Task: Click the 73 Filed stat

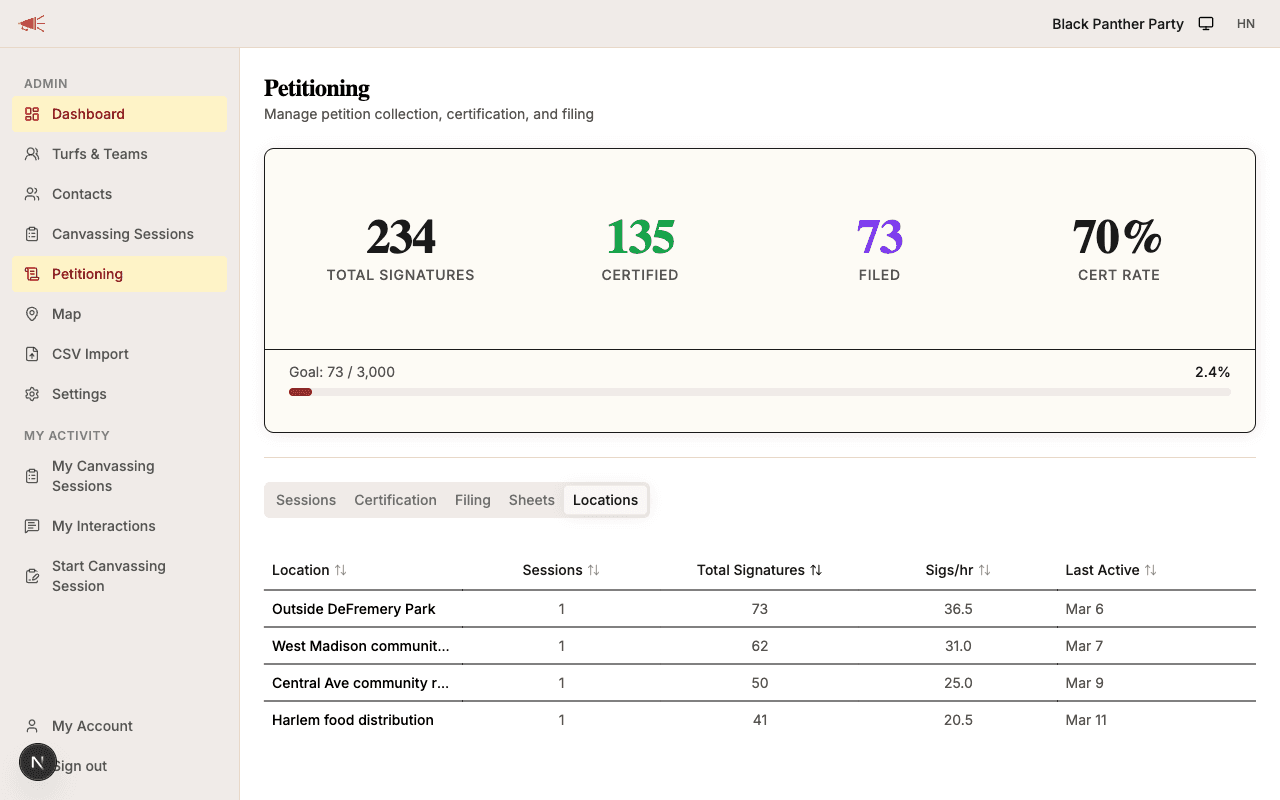Action: (x=880, y=249)
